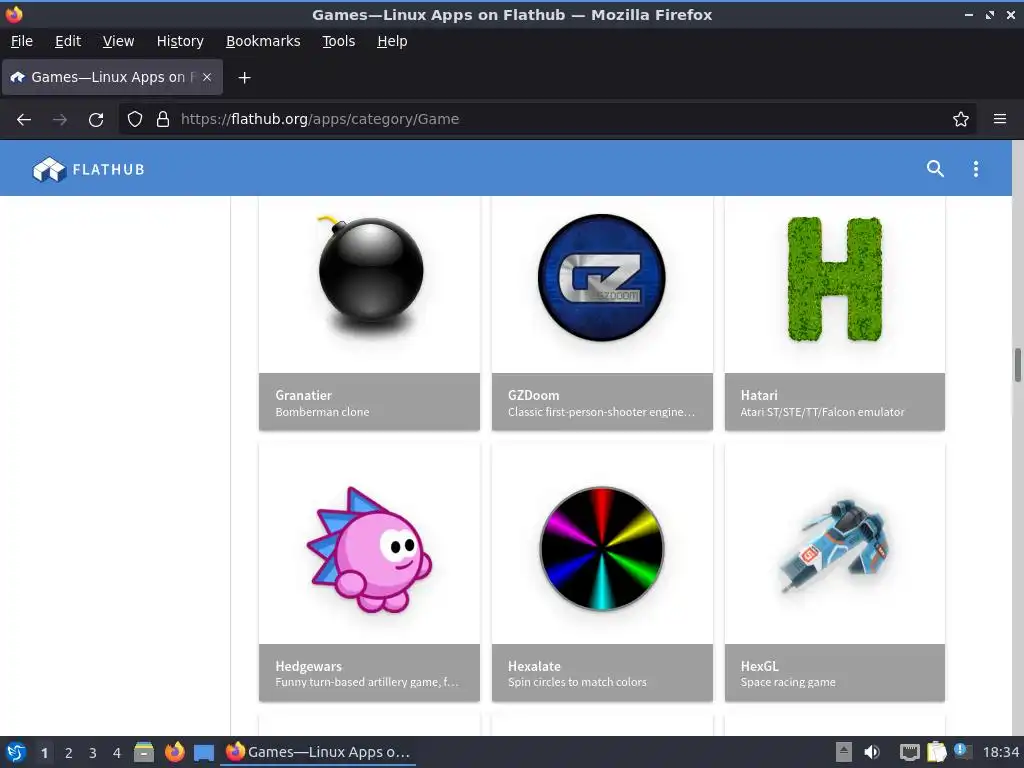Open the Lubuntu start menu icon
The width and height of the screenshot is (1024, 768).
click(x=16, y=752)
